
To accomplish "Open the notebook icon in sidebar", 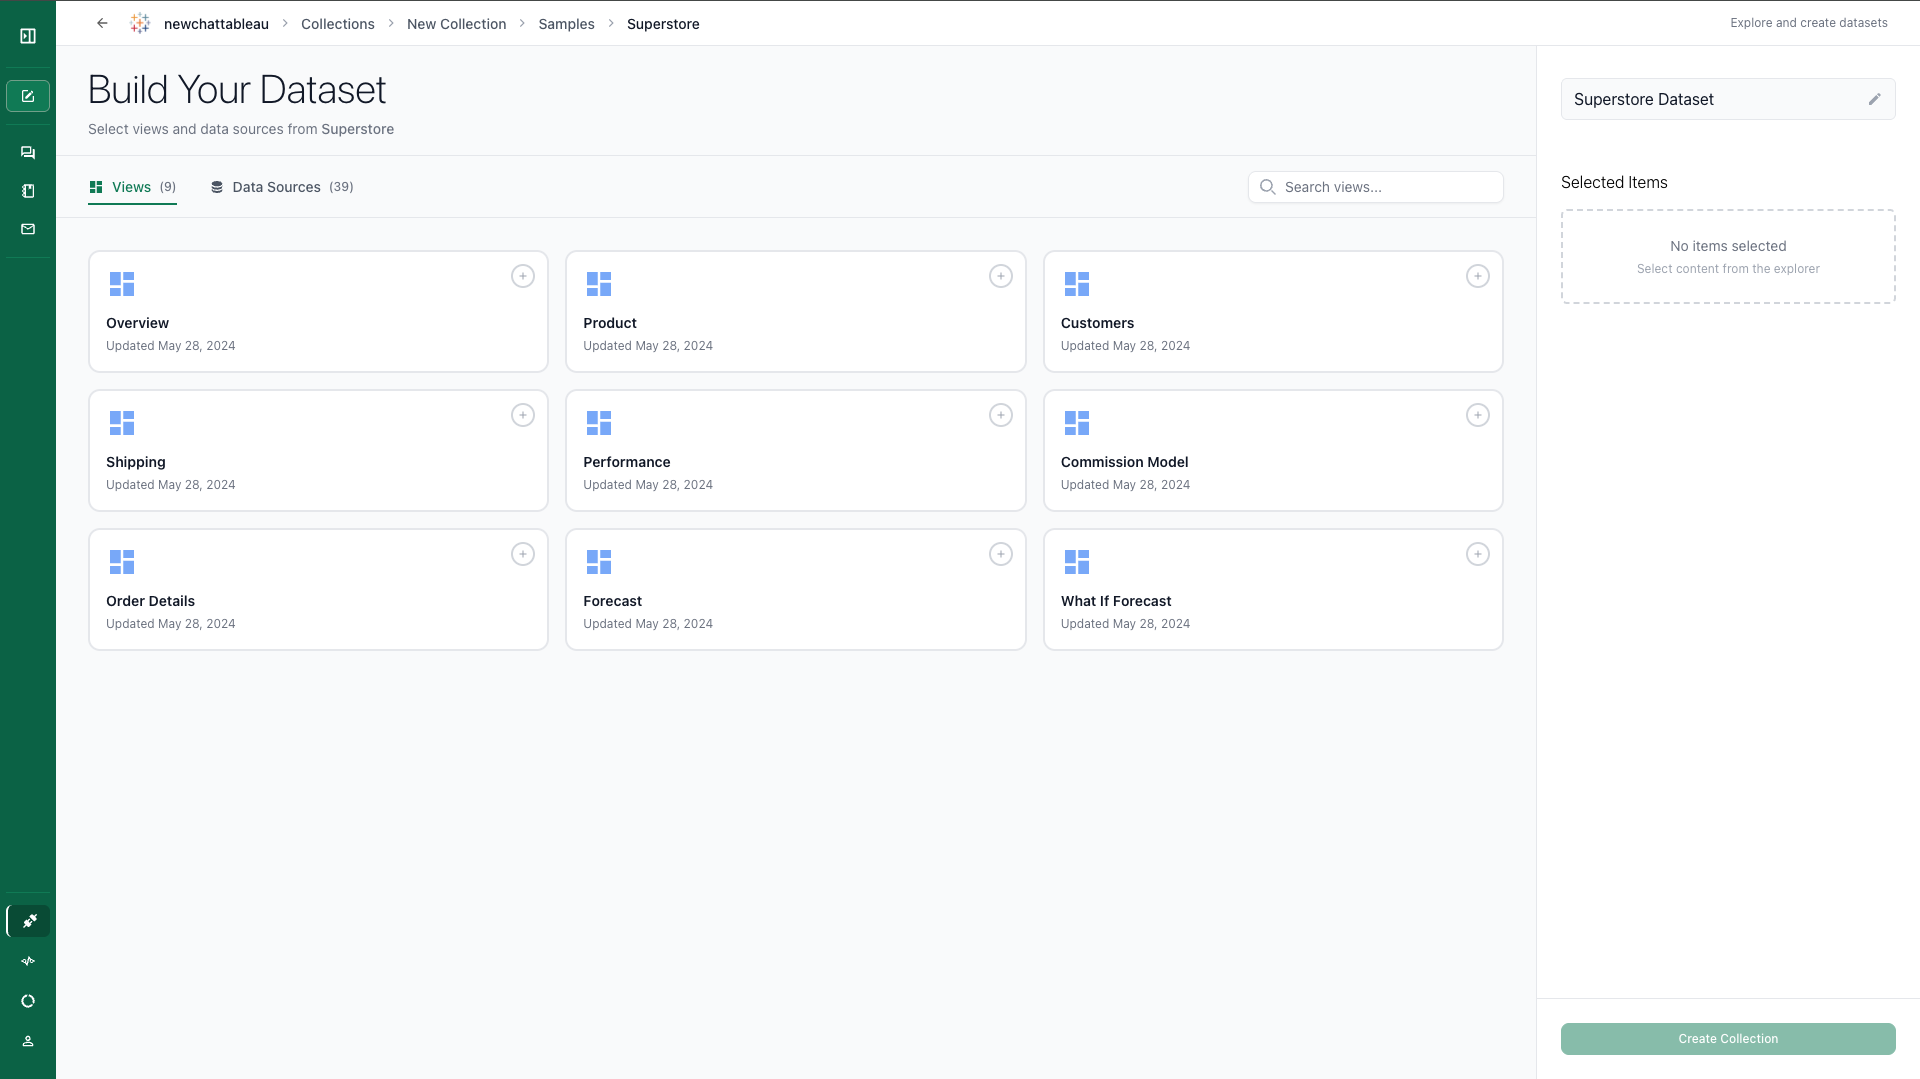I will coord(27,190).
